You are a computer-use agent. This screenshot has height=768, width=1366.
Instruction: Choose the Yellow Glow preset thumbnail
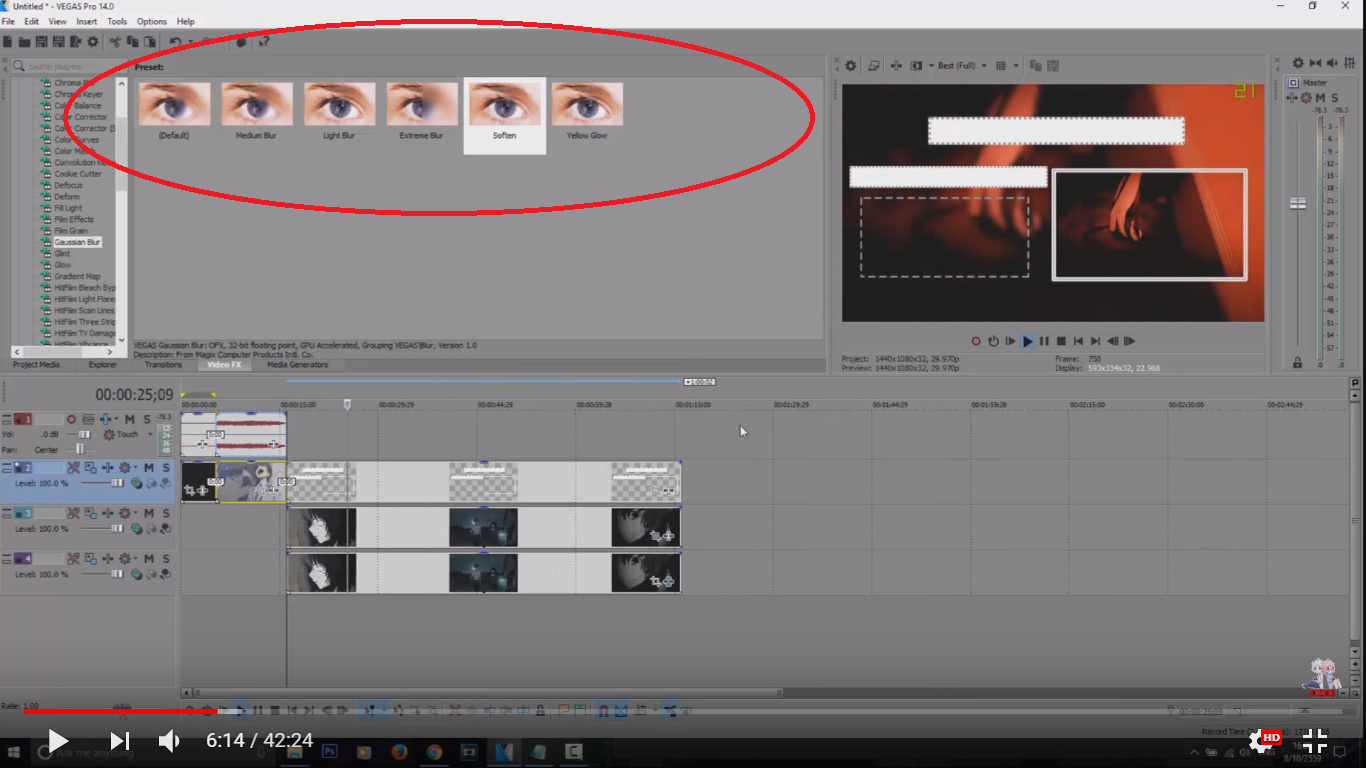587,104
